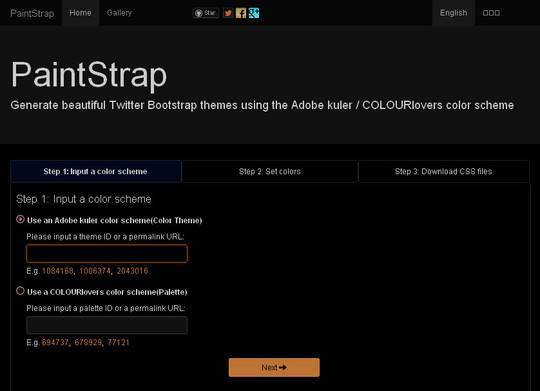Image resolution: width=540 pixels, height=391 pixels.
Task: Switch language to English
Action: (454, 13)
